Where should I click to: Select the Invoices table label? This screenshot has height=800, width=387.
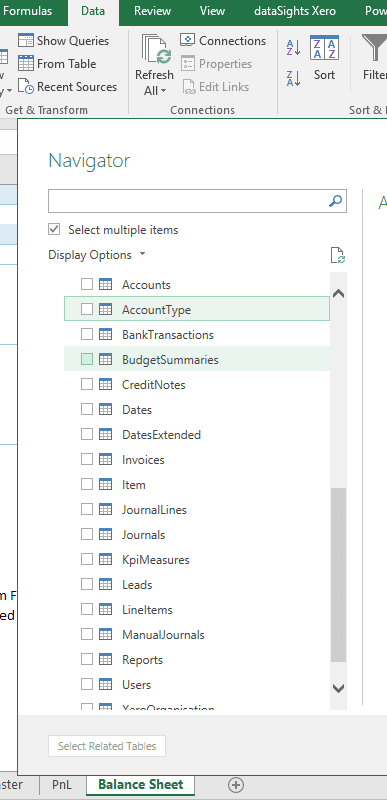143,460
